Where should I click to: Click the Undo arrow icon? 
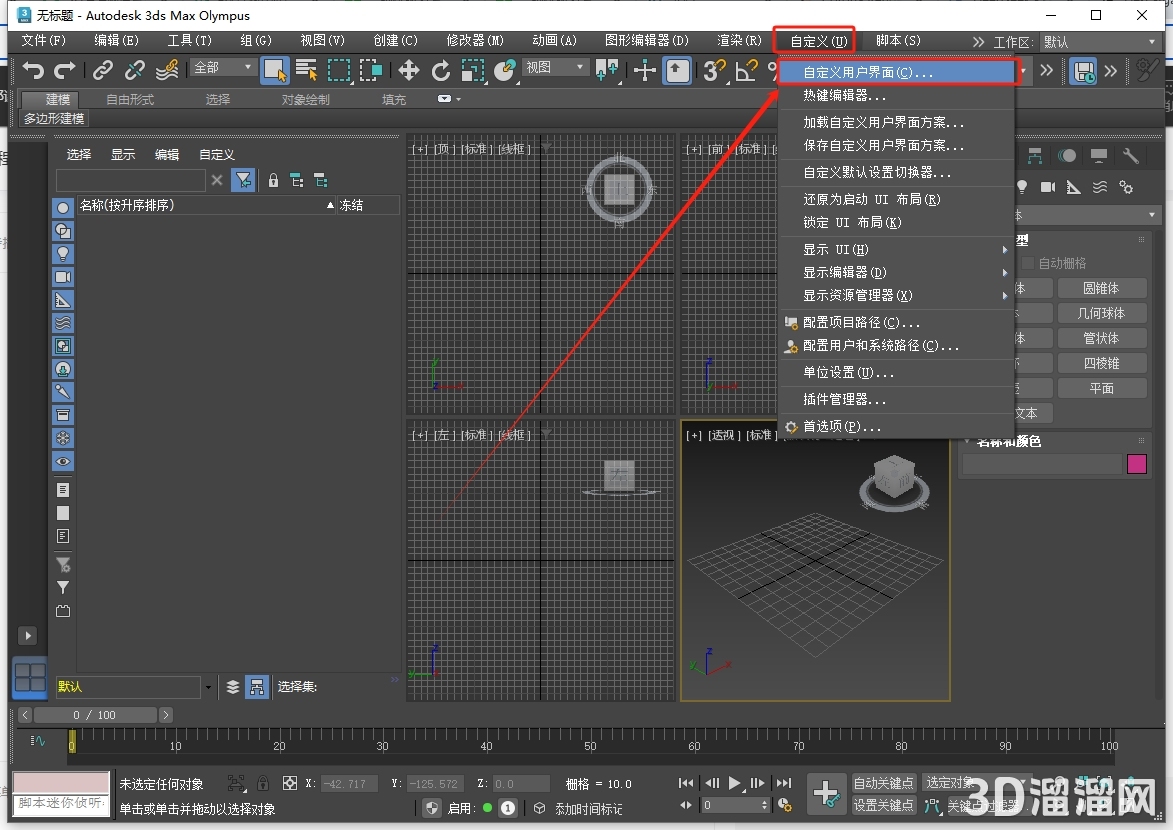coord(33,70)
